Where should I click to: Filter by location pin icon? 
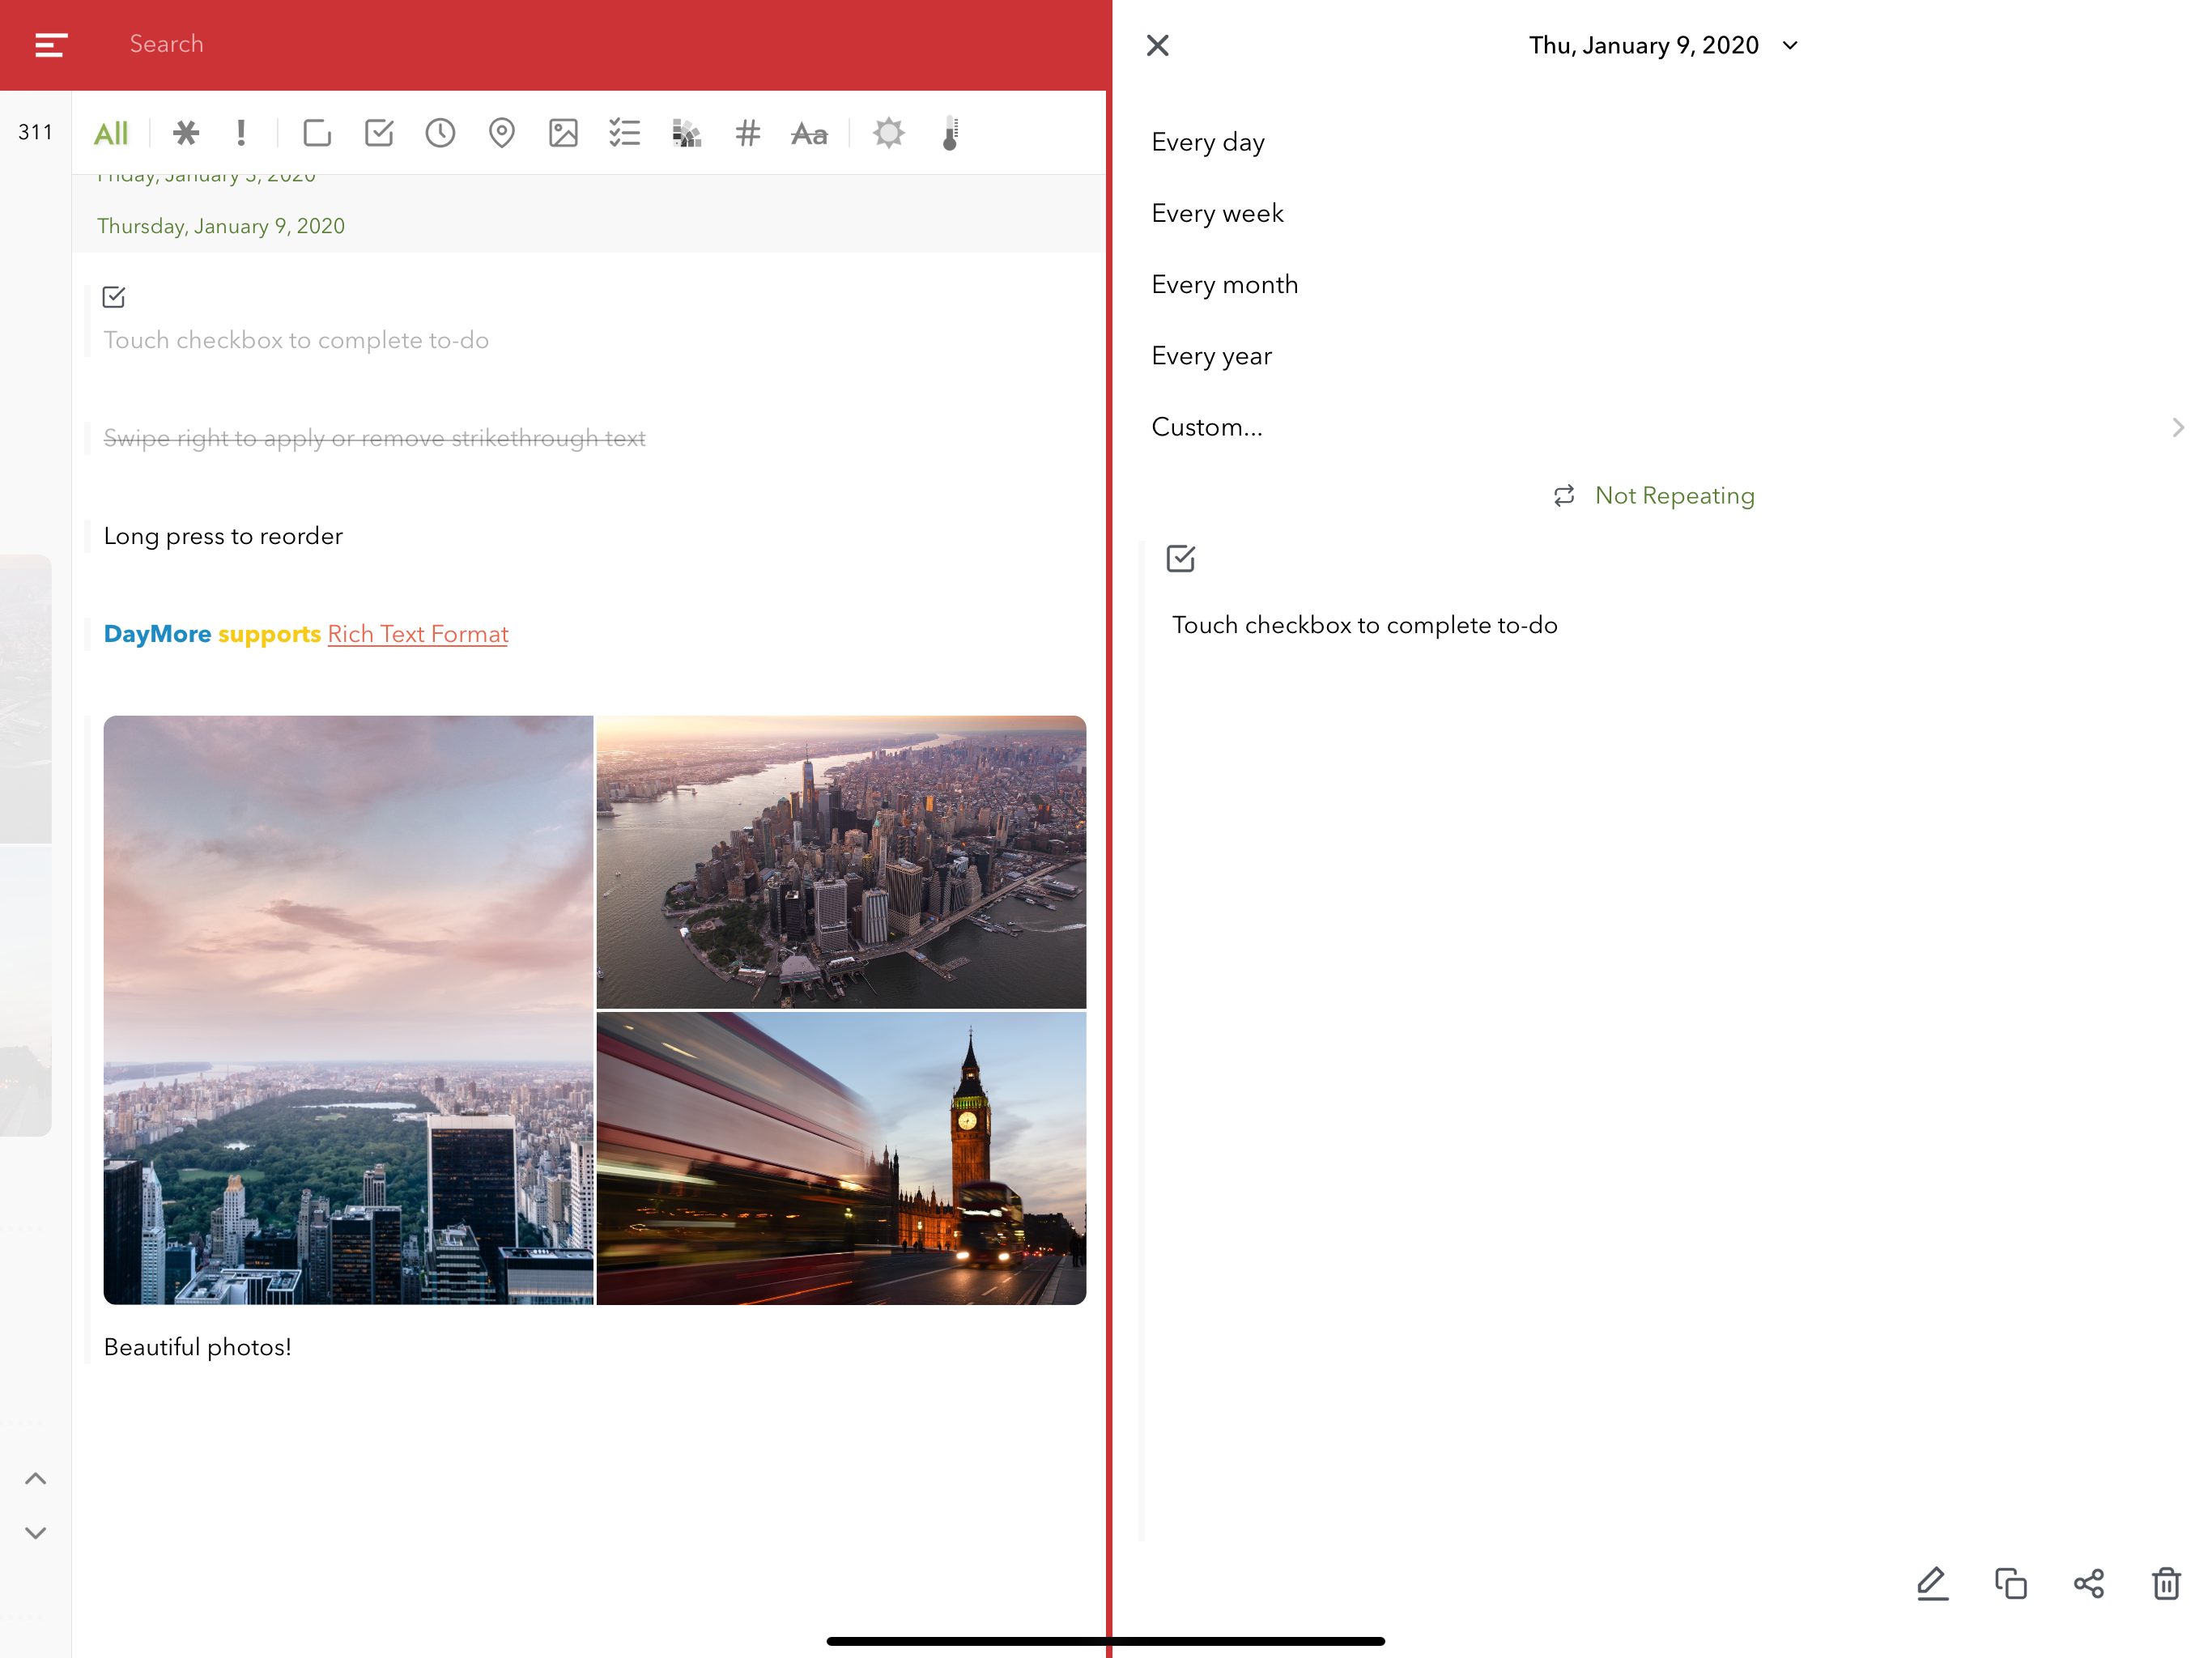501,133
